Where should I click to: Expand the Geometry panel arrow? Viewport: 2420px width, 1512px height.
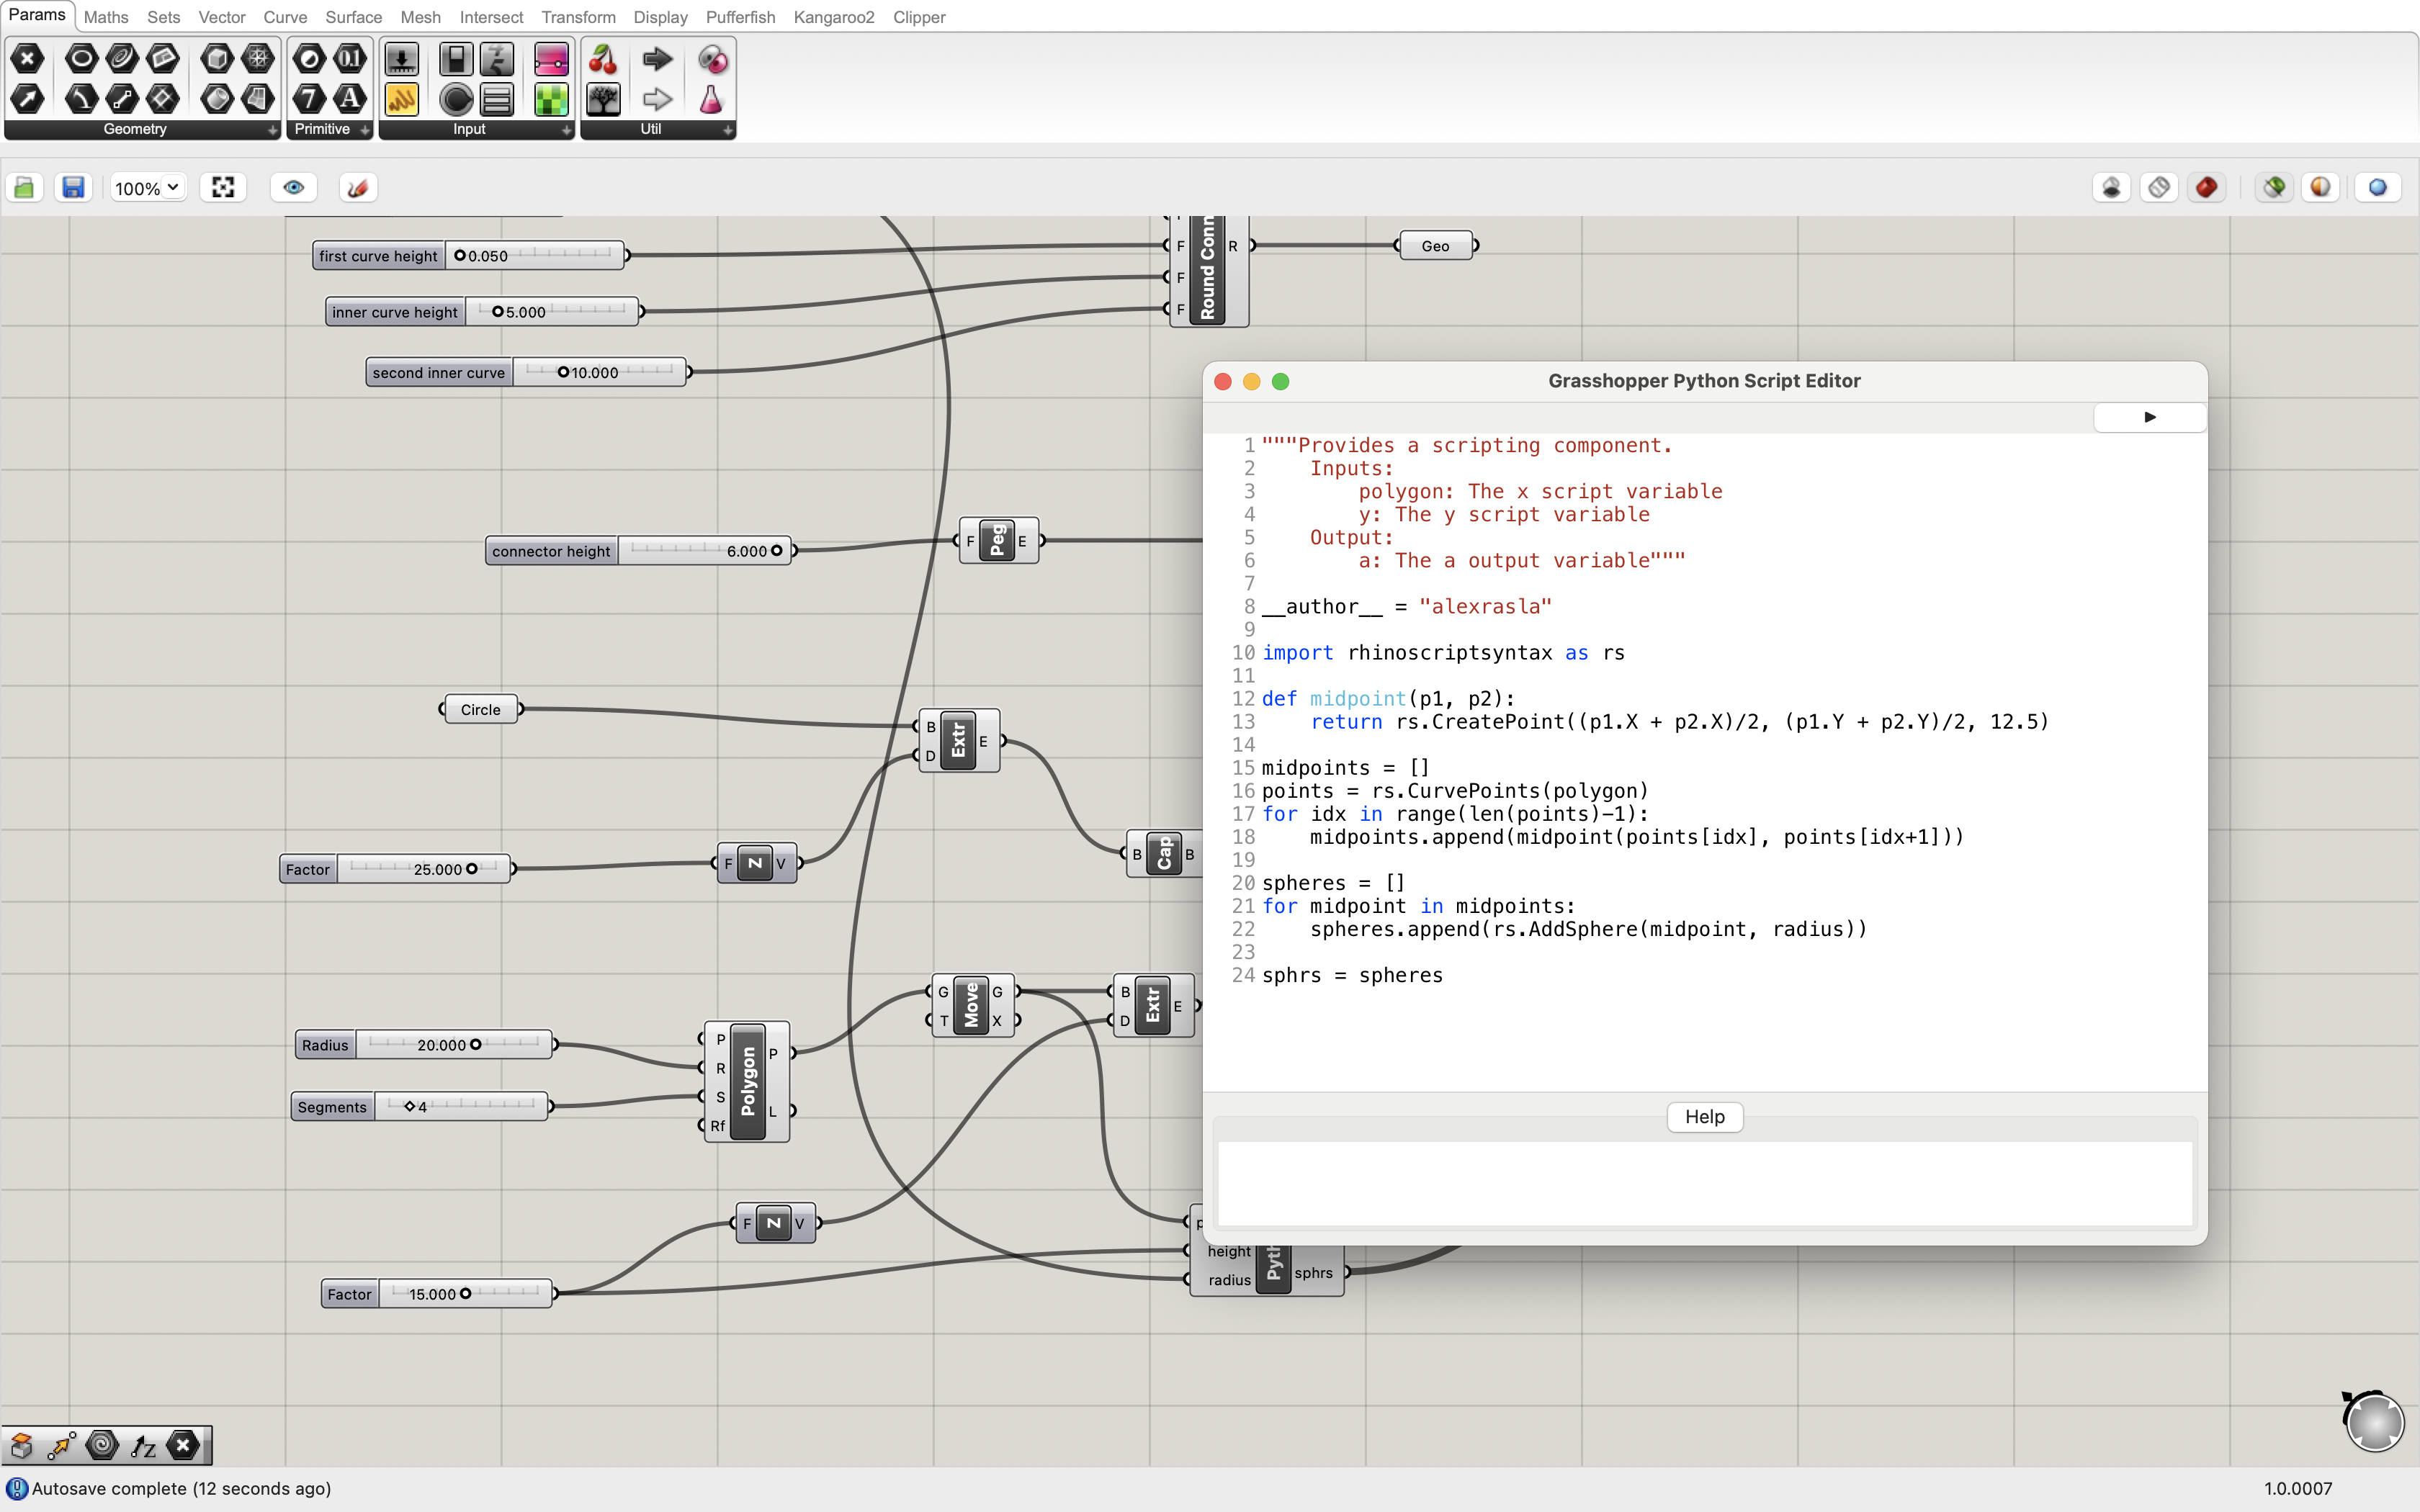click(273, 130)
